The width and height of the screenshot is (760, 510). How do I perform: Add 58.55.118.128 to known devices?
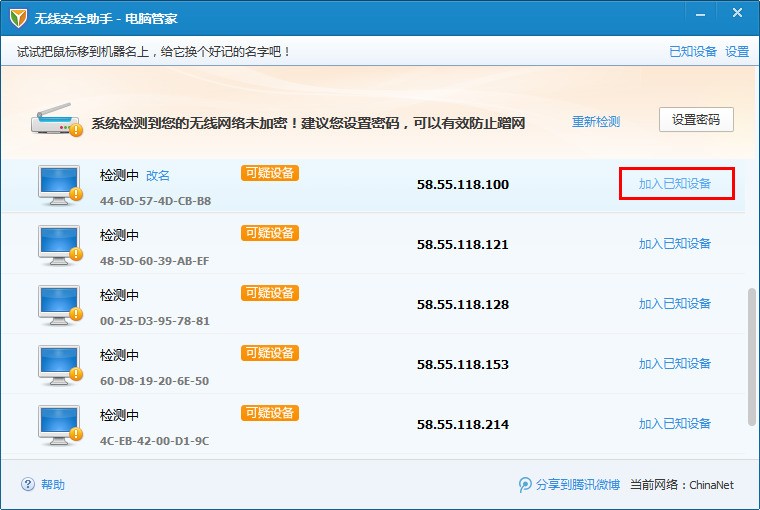tap(675, 304)
